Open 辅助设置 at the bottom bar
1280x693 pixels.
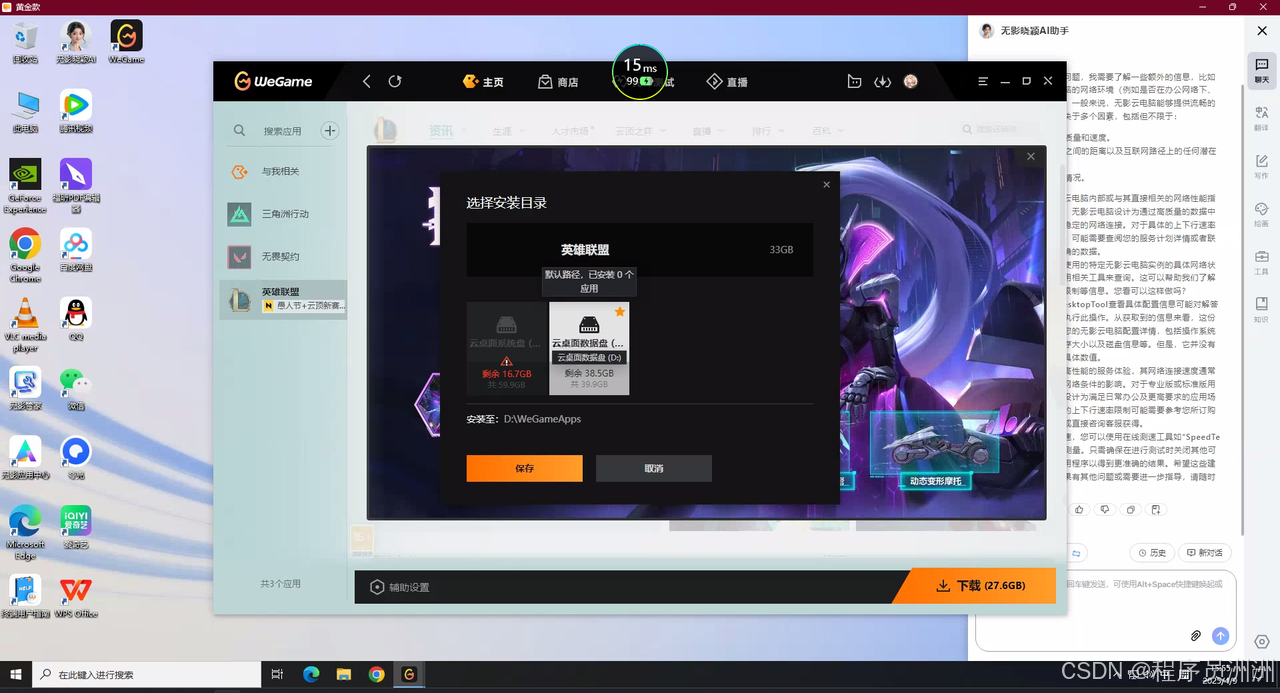tap(400, 587)
